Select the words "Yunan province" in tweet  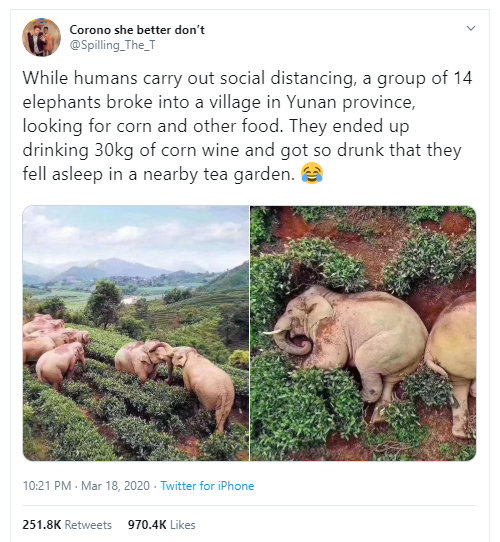click(x=351, y=102)
